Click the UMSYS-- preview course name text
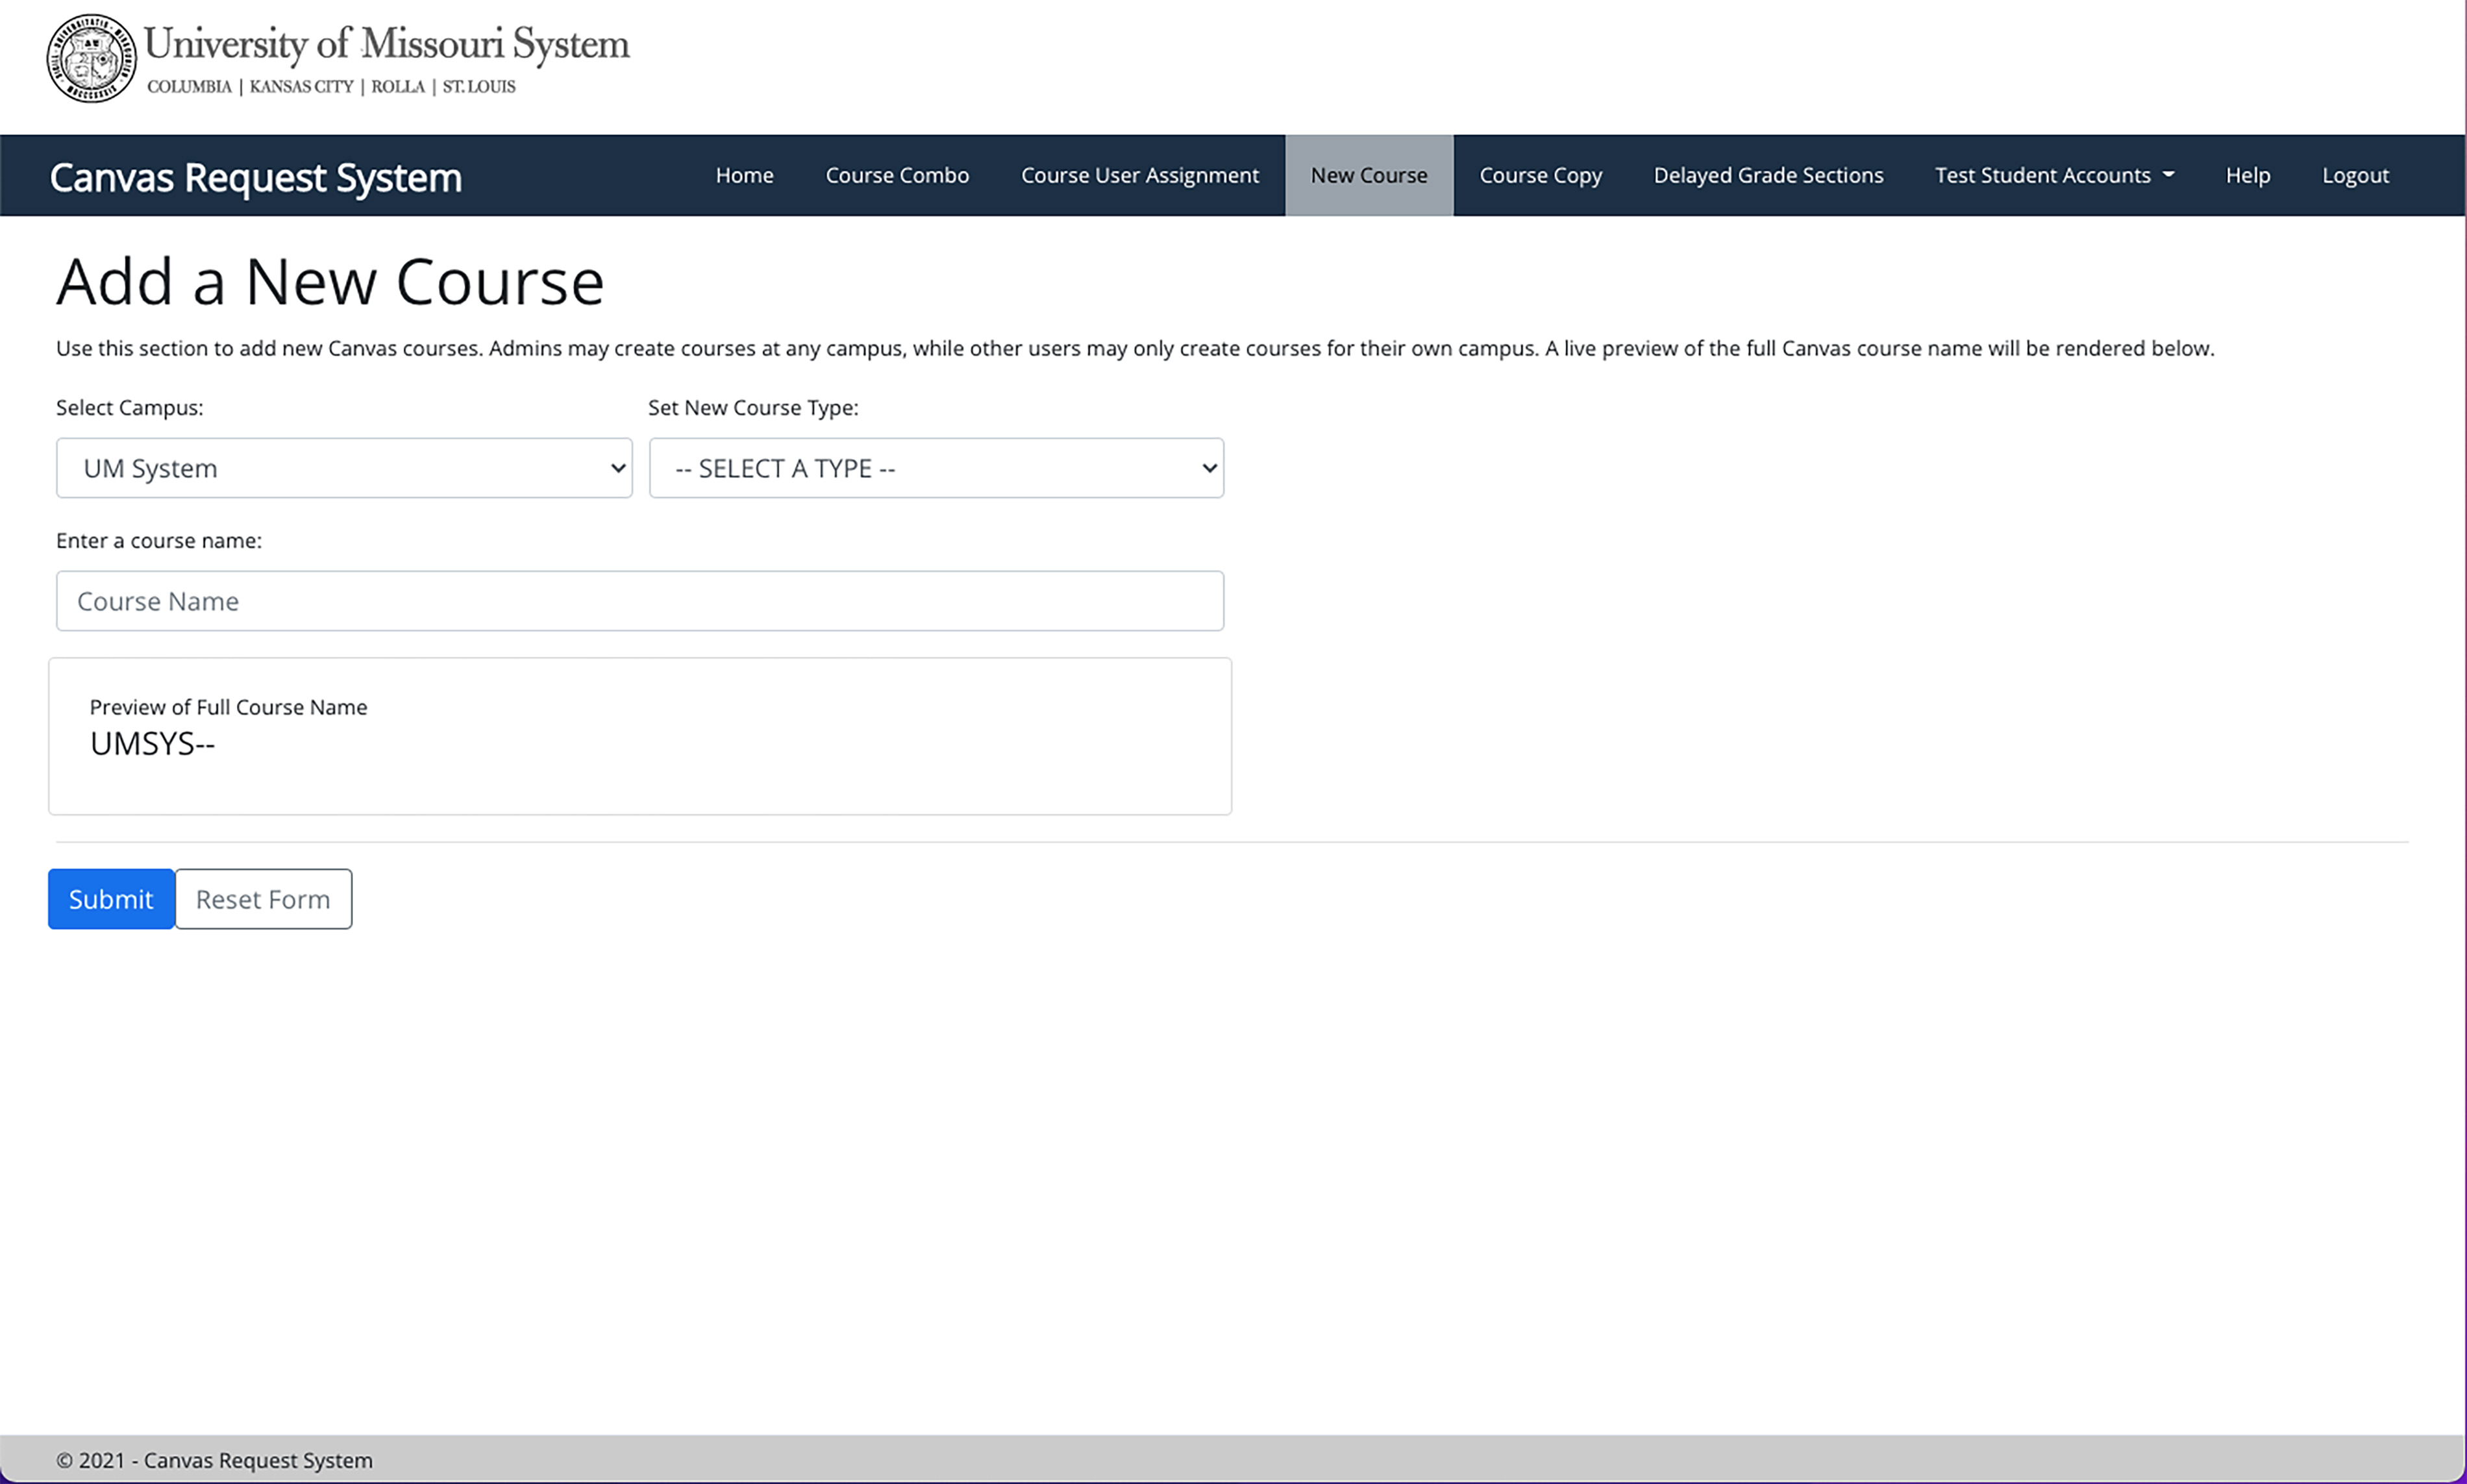This screenshot has width=2467, height=1484. 152,744
